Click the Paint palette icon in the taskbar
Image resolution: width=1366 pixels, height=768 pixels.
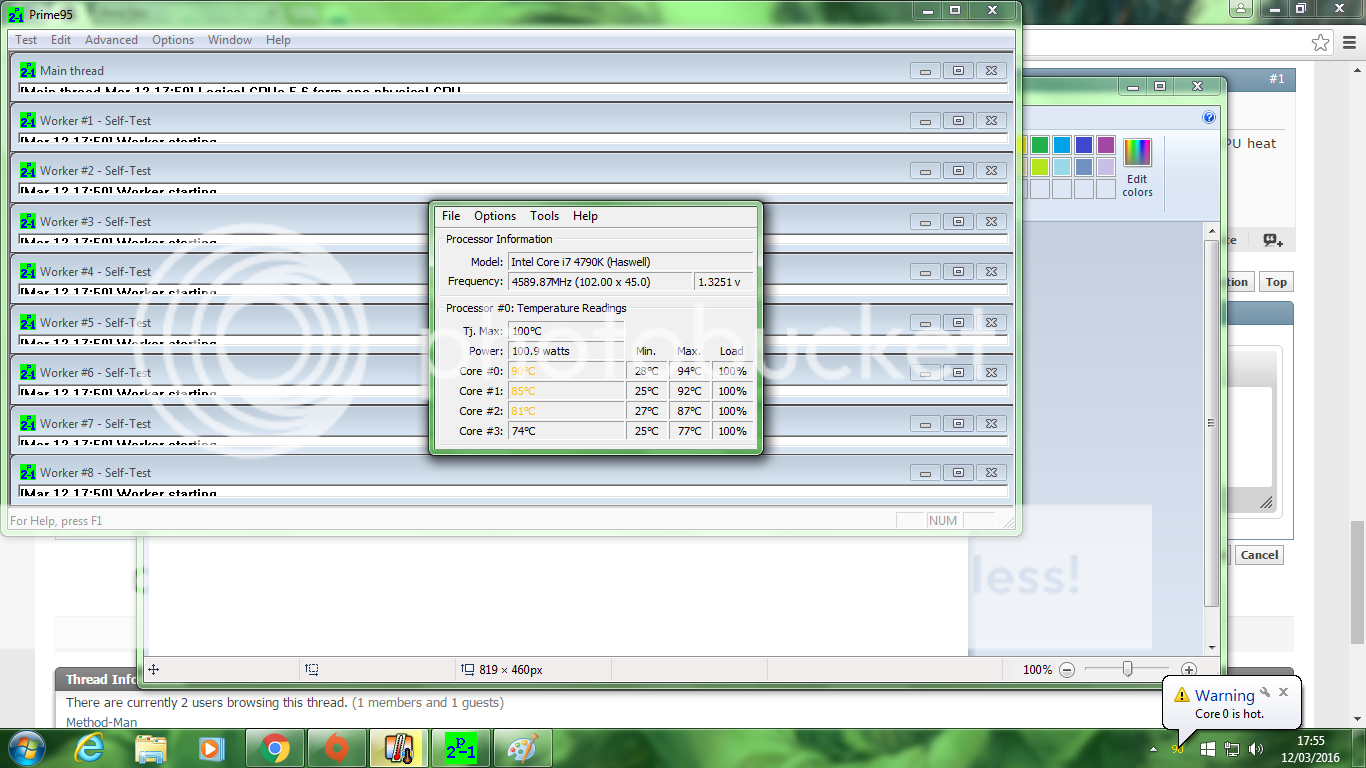(522, 748)
